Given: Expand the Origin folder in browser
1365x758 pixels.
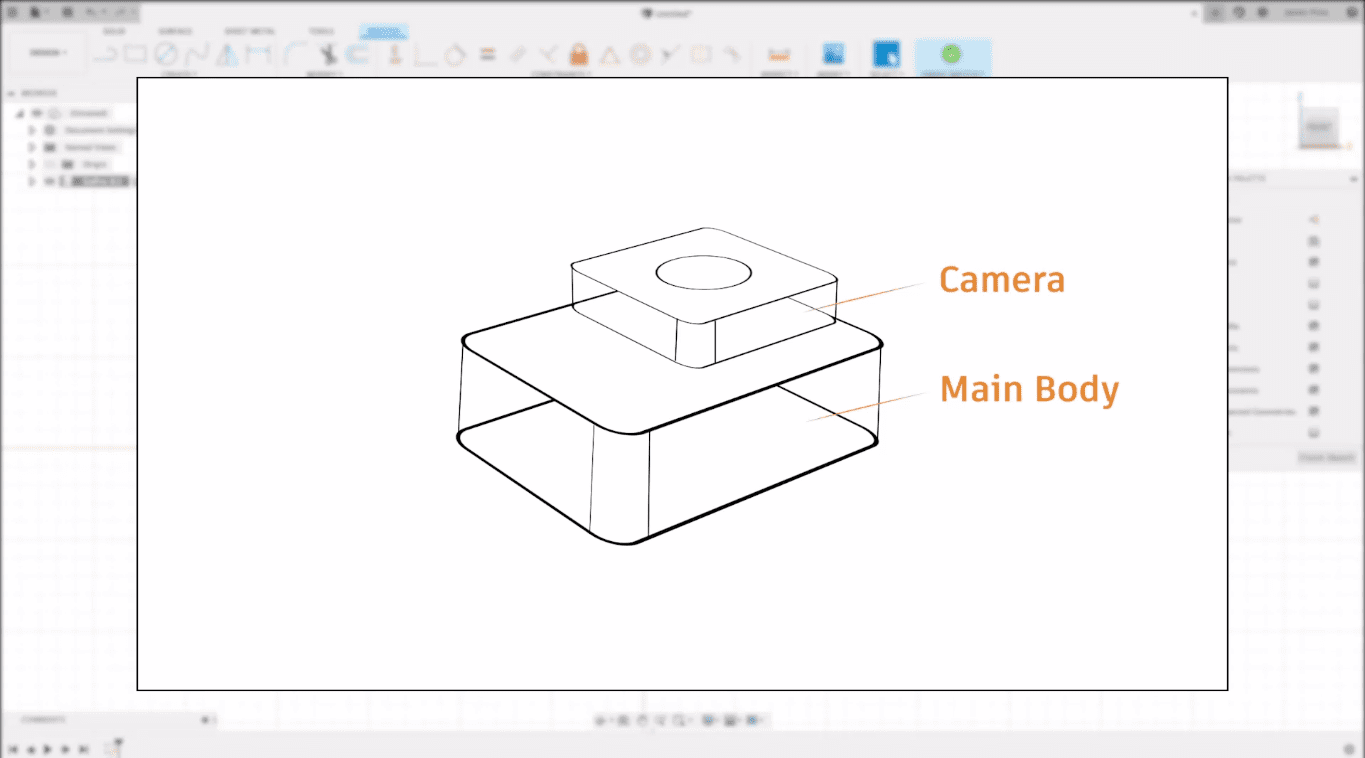Looking at the screenshot, I should 32,164.
